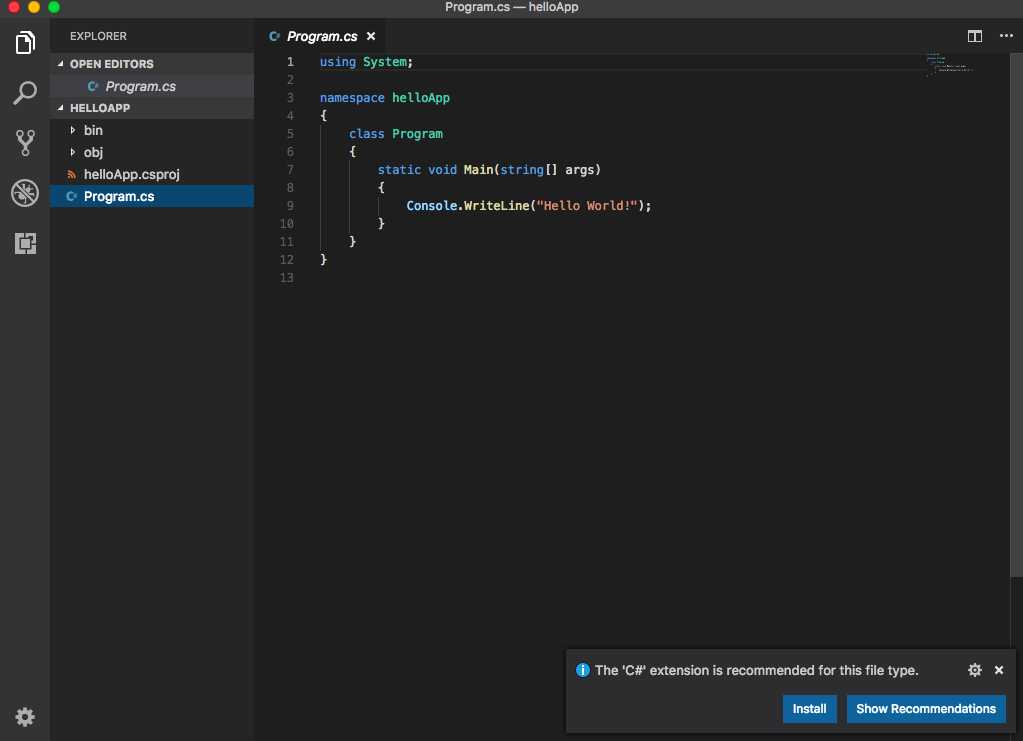Click line number 1 in the gutter
The height and width of the screenshot is (741, 1023).
click(290, 62)
